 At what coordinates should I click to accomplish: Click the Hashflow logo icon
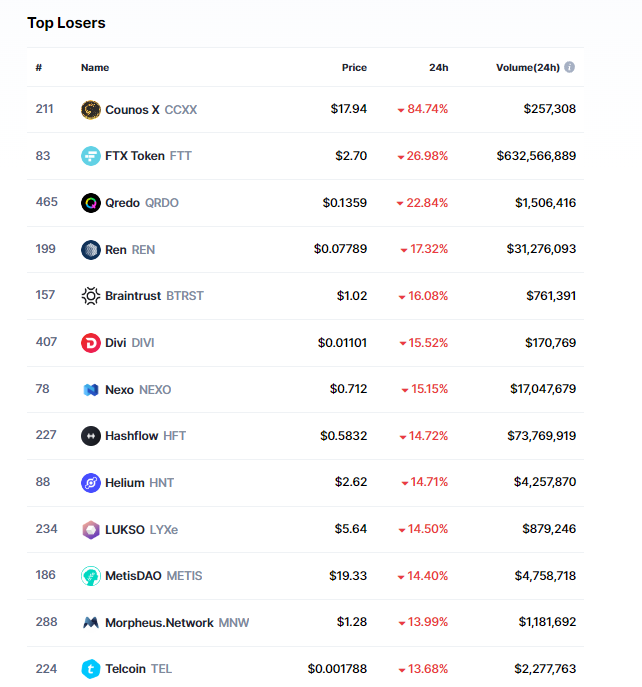click(x=91, y=436)
